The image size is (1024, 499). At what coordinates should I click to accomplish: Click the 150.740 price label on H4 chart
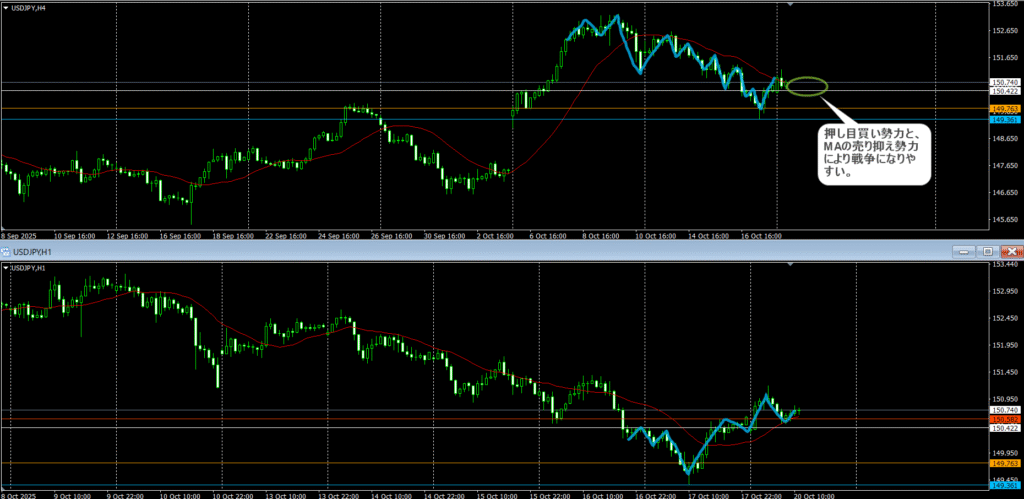click(1004, 82)
